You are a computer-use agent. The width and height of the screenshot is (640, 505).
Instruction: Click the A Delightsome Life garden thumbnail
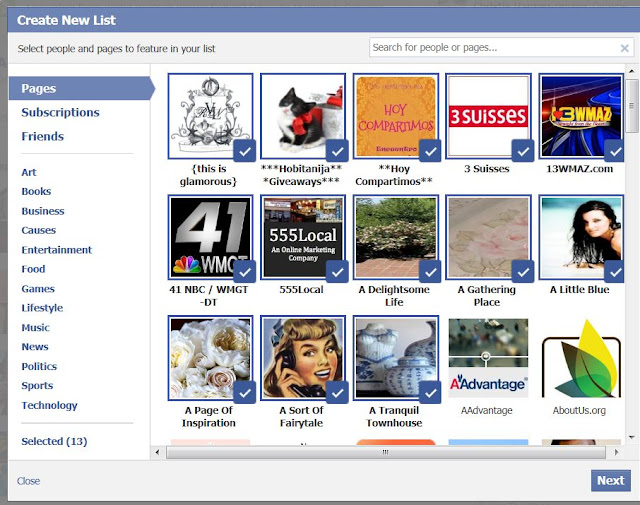396,237
